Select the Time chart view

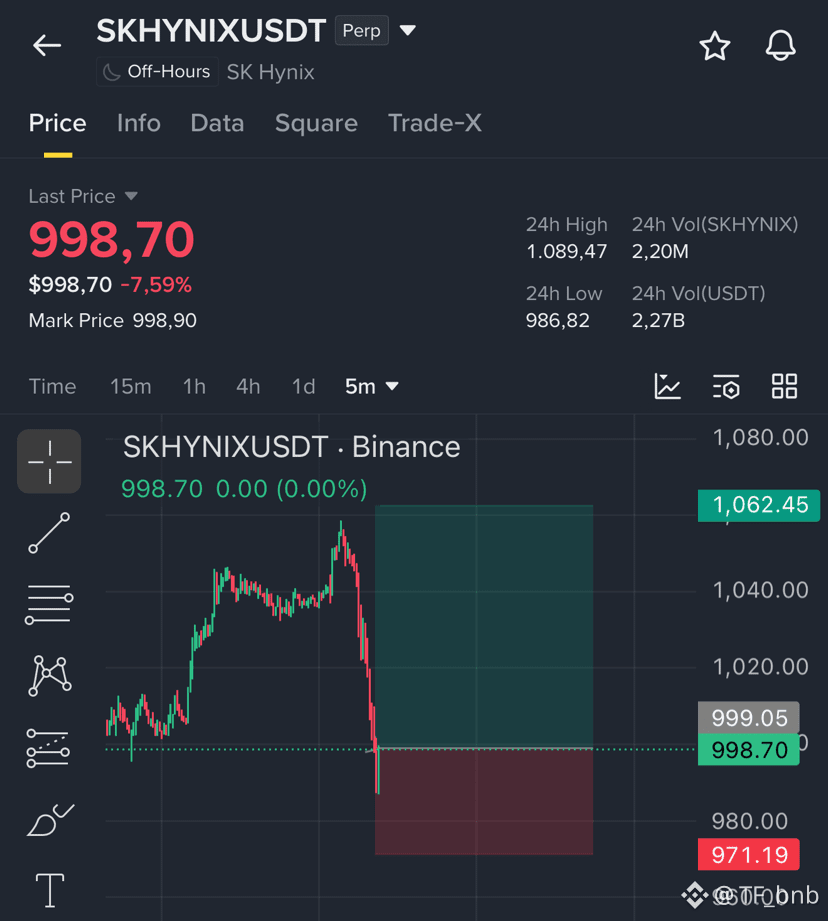[x=52, y=386]
